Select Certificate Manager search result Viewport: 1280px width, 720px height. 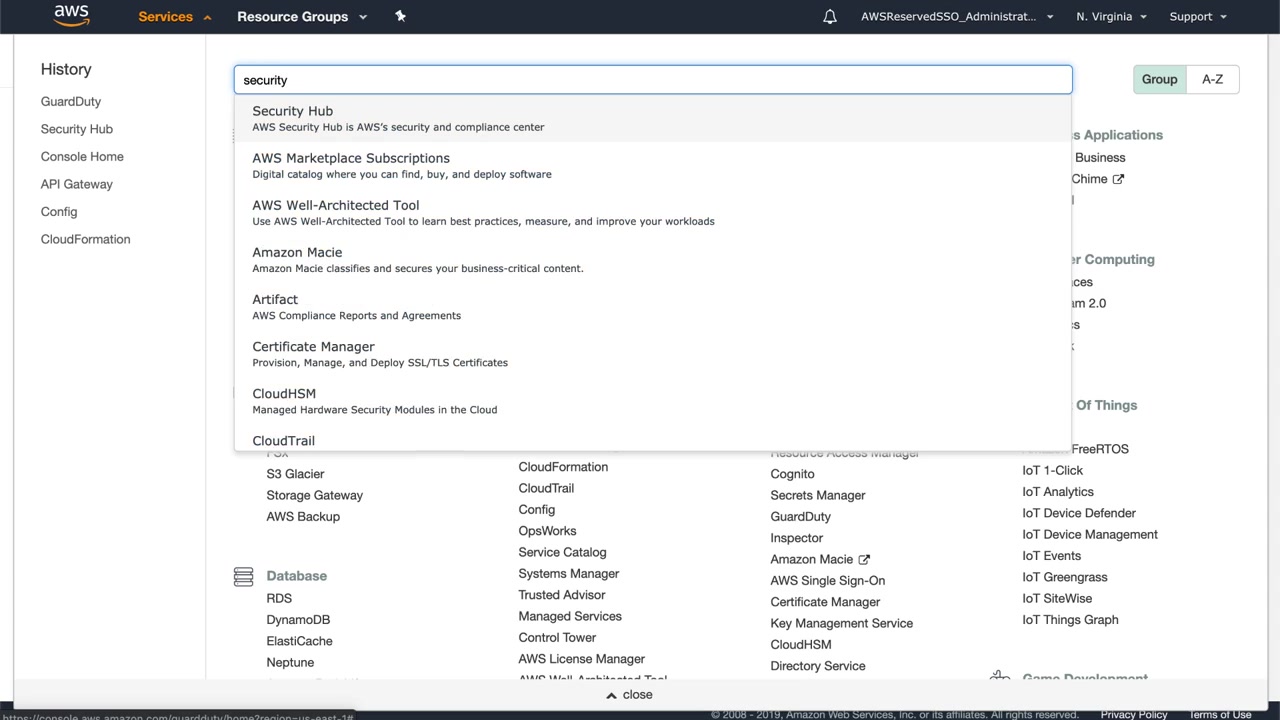click(653, 353)
